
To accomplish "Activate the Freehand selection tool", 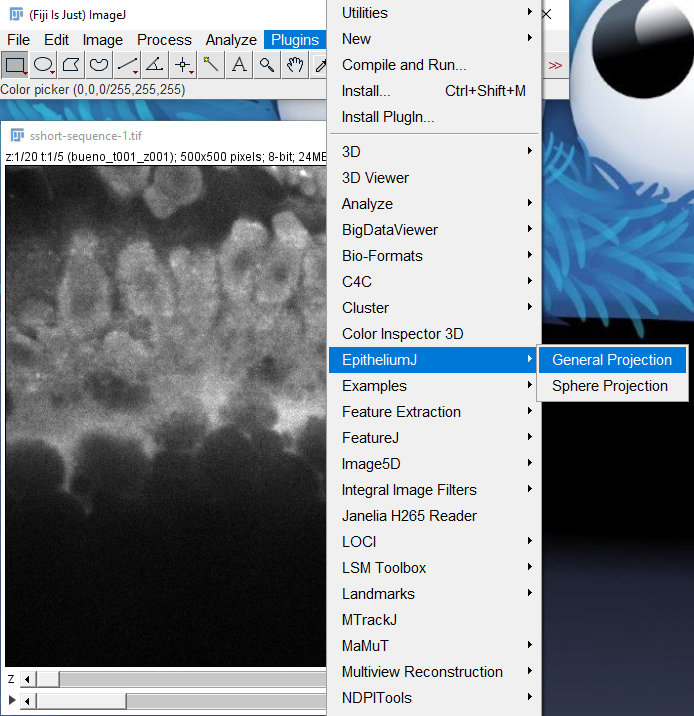I will tap(99, 65).
